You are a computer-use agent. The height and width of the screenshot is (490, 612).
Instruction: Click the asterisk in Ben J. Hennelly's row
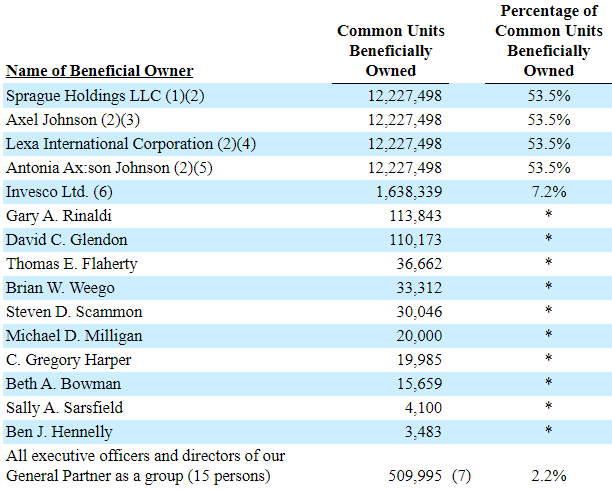[x=549, y=430]
